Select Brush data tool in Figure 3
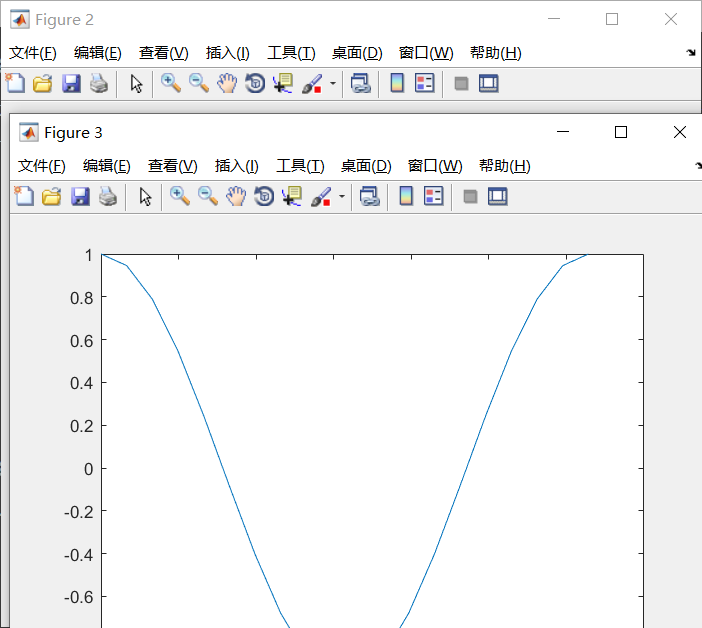Screen dimensions: 702x628 click(x=321, y=197)
